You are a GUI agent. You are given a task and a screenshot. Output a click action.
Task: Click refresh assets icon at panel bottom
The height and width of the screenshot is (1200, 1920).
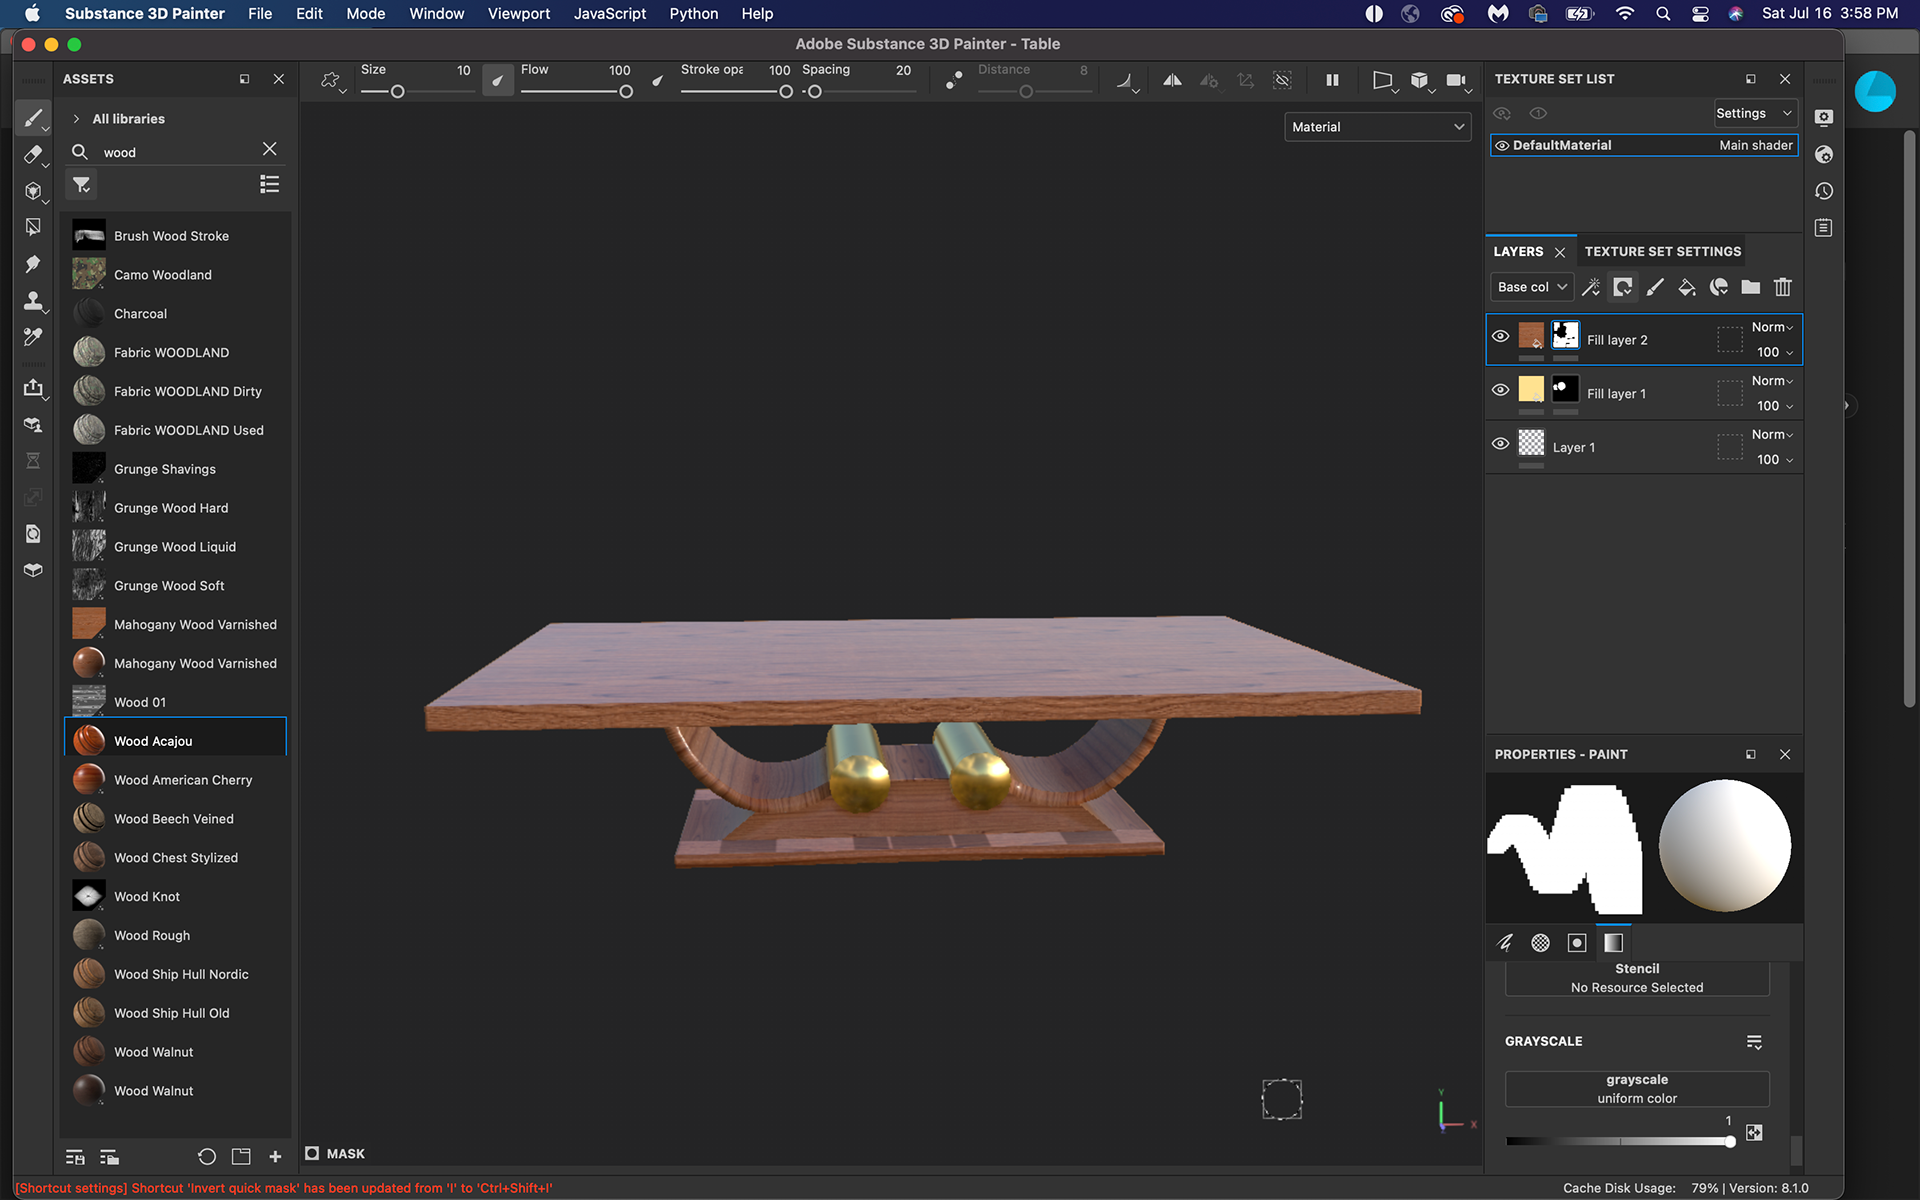coord(207,1157)
